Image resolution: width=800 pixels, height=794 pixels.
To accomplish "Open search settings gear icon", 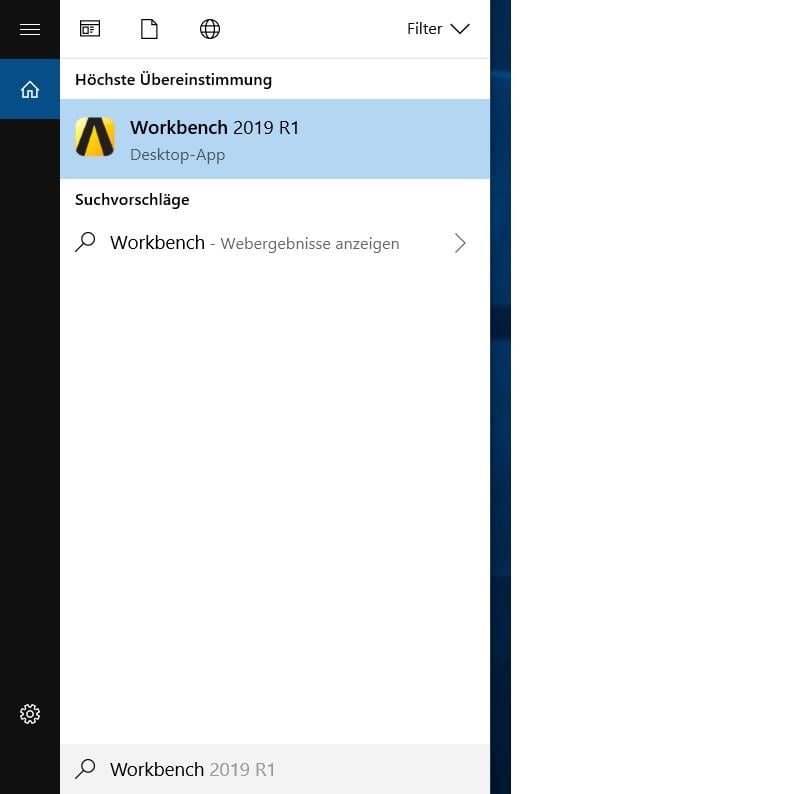I will (30, 714).
